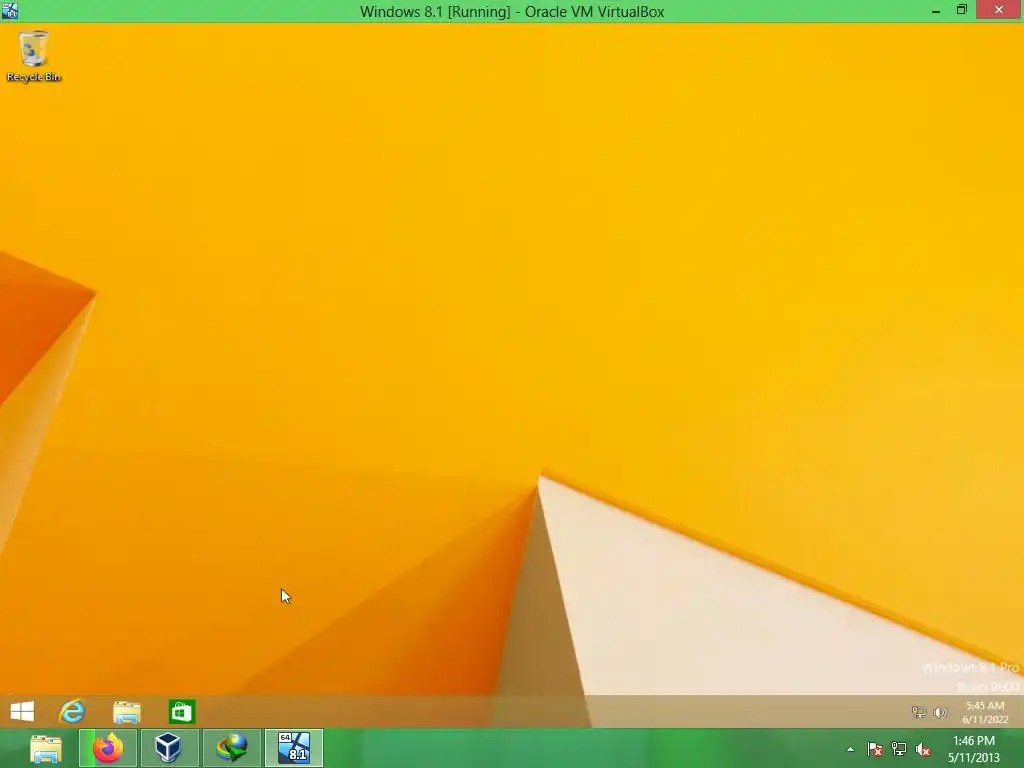Open File Explorer in guest taskbar
This screenshot has width=1024, height=768.
(127, 712)
